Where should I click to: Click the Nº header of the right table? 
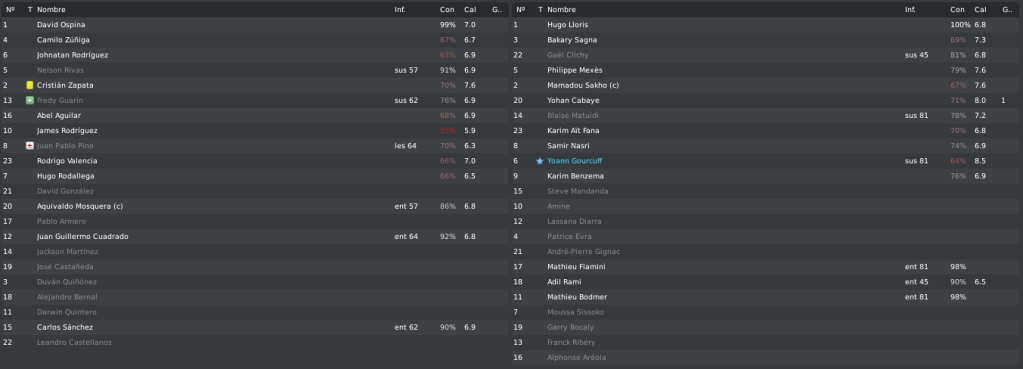pos(521,10)
